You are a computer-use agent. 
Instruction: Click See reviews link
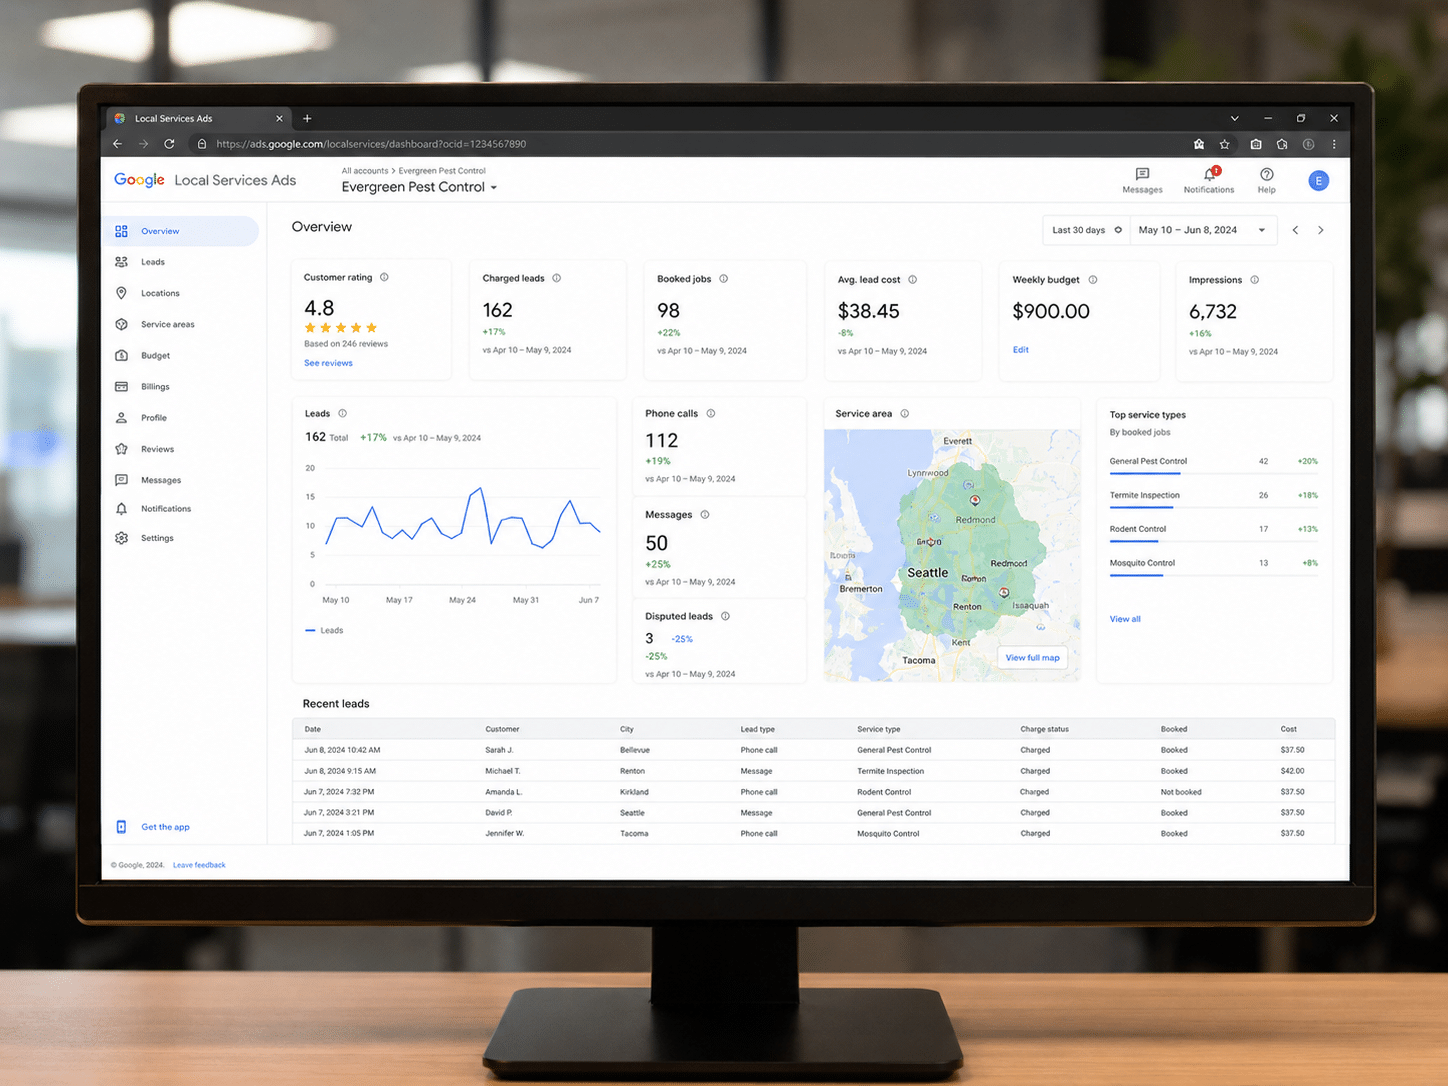(328, 363)
